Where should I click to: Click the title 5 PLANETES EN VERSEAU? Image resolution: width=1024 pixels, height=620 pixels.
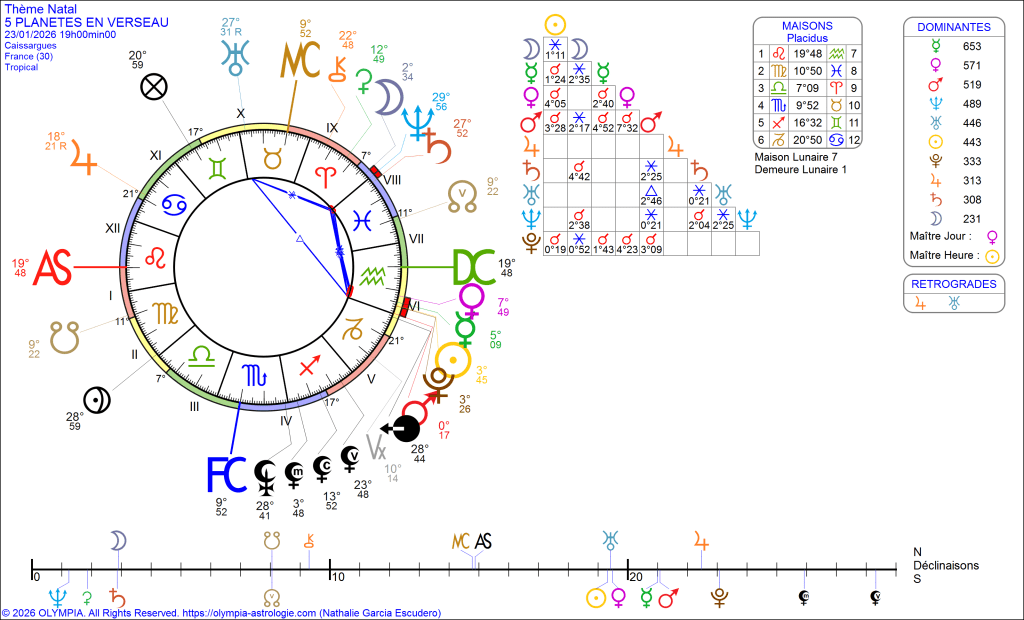coord(87,22)
